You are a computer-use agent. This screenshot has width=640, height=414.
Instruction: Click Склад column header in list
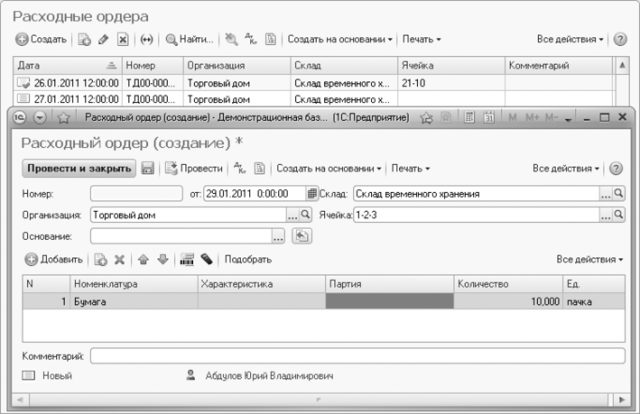pyautogui.click(x=344, y=65)
